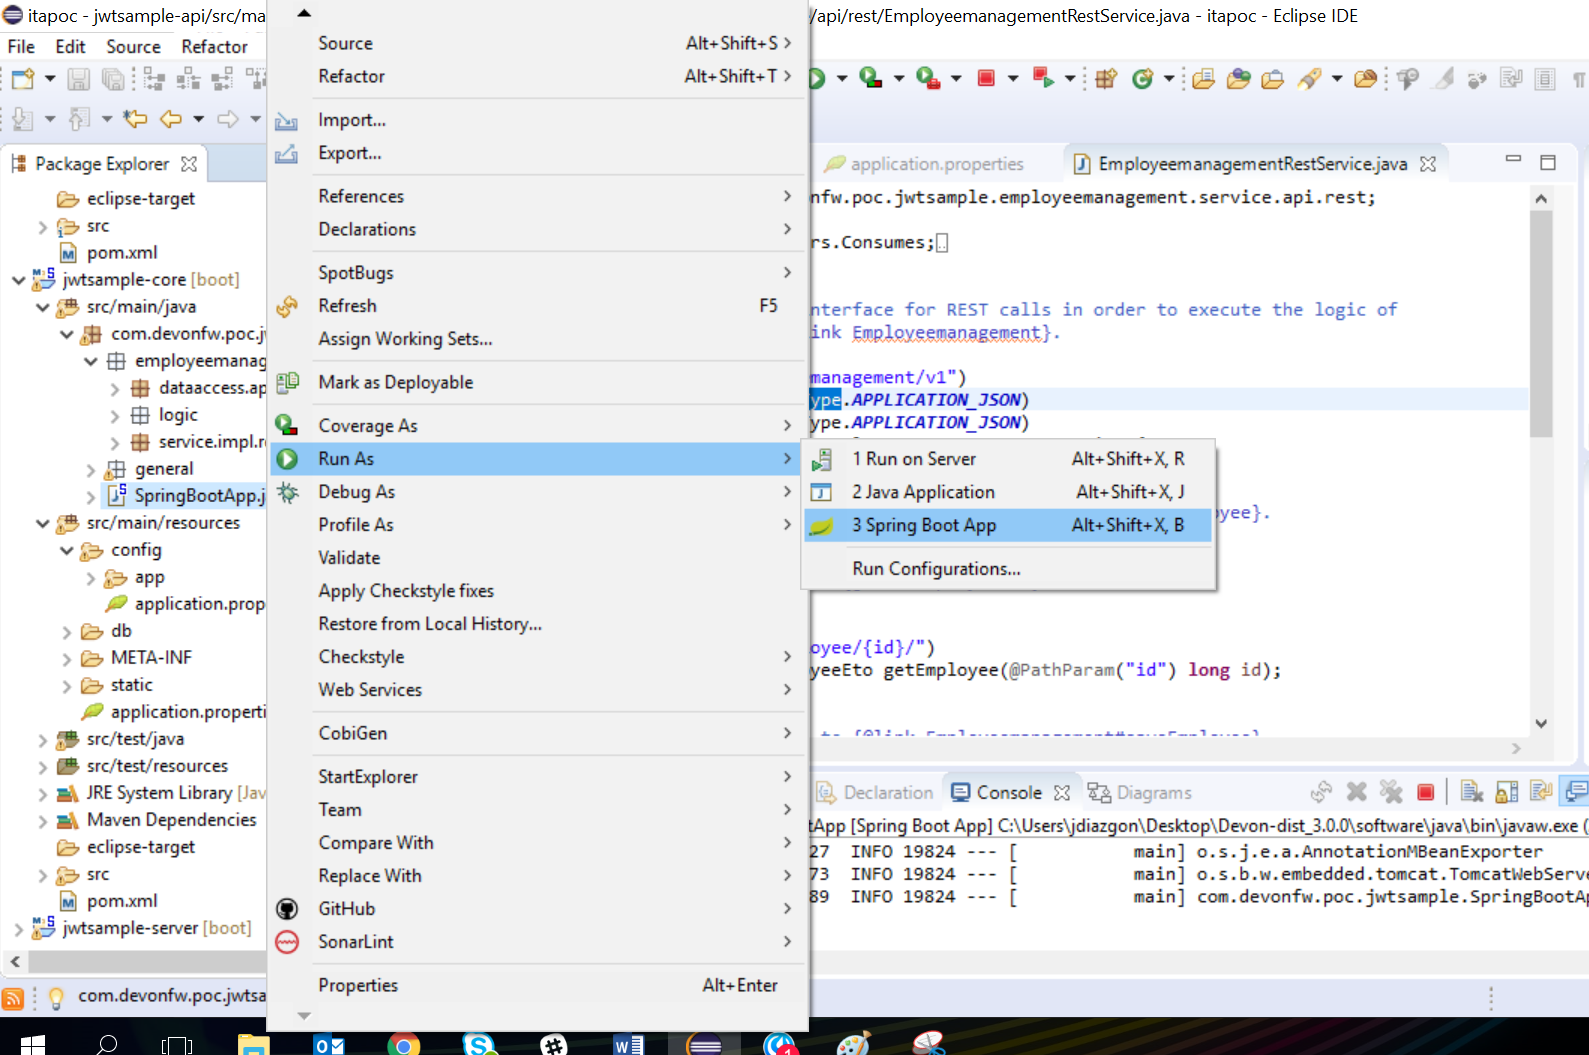Click the Back navigation arrow in toolbar
Screen dimensions: 1589x1055
pos(171,119)
